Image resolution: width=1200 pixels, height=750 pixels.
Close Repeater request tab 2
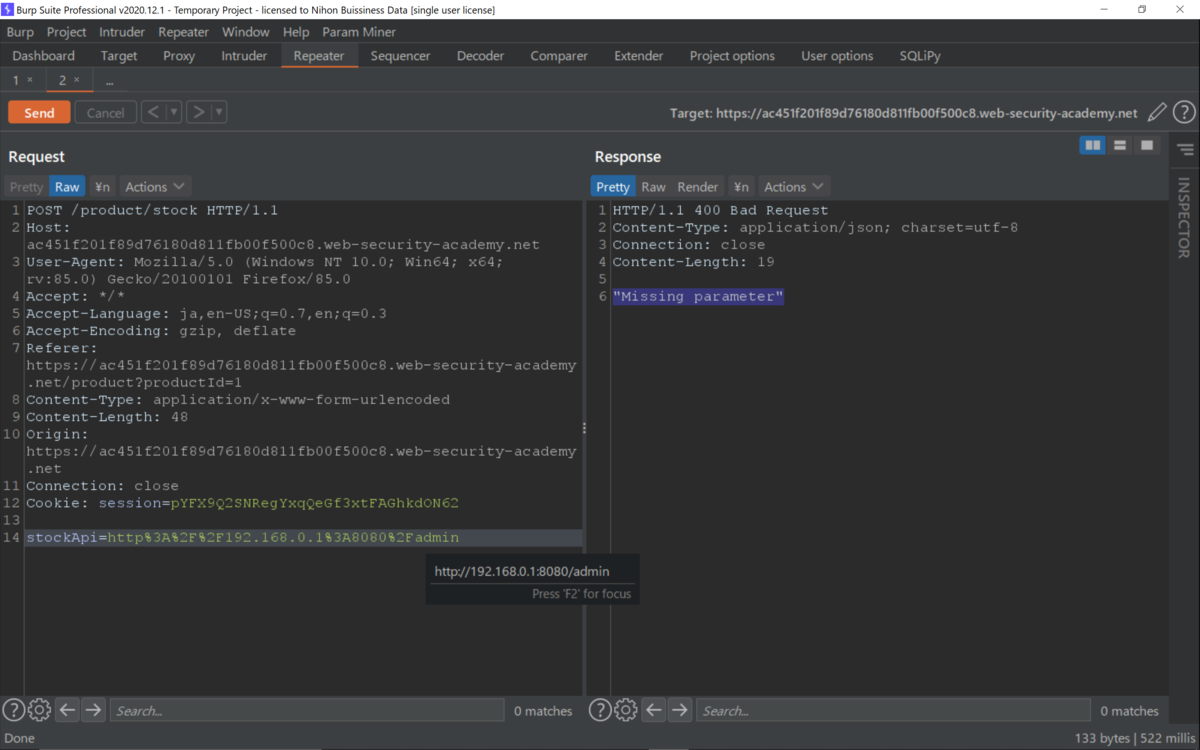[77, 80]
